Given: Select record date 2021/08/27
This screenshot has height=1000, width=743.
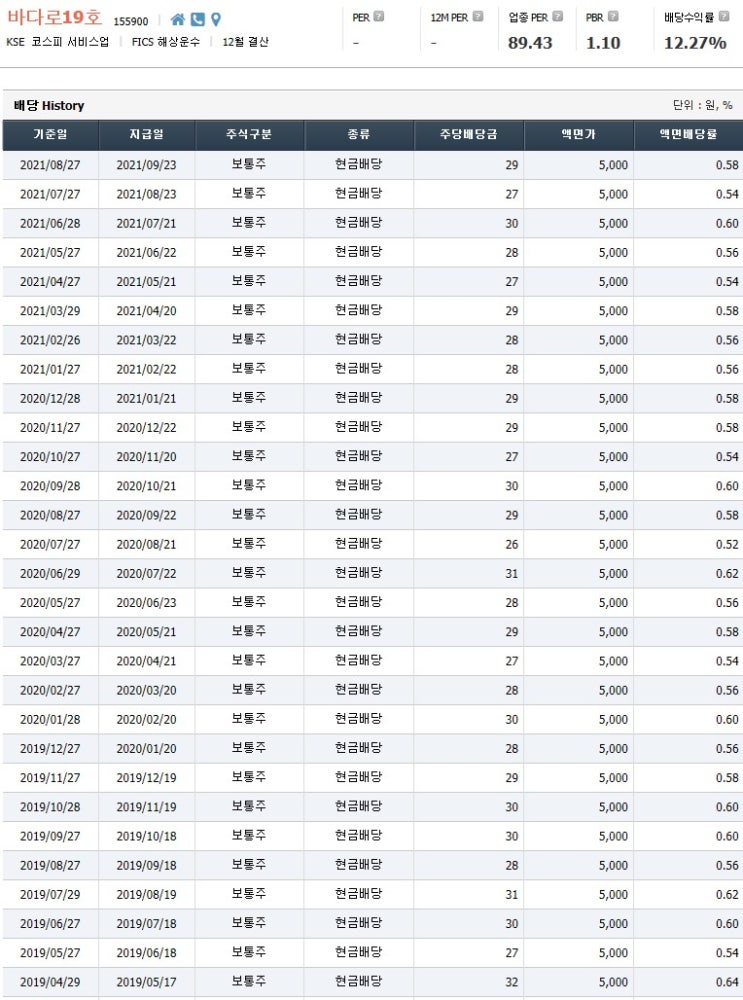Looking at the screenshot, I should tap(50, 165).
